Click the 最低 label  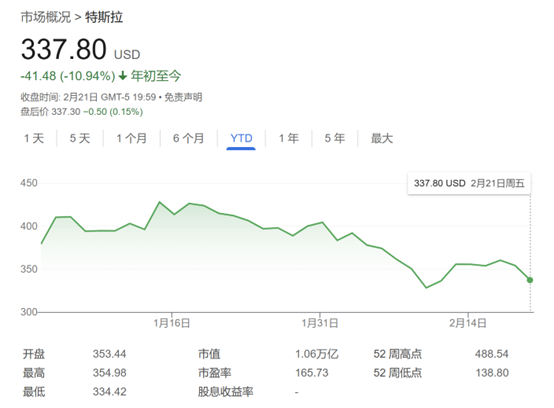[x=34, y=392]
